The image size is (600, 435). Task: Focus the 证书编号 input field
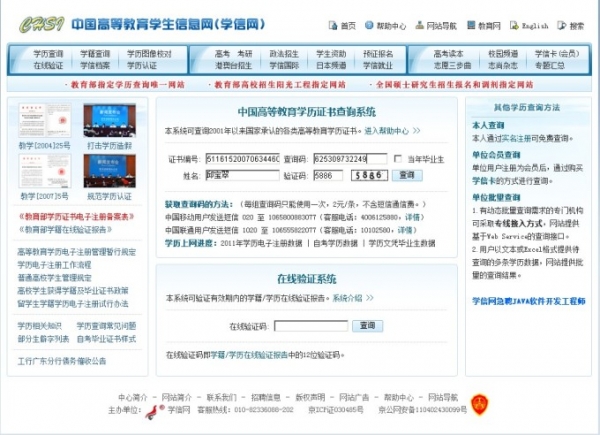(x=243, y=158)
